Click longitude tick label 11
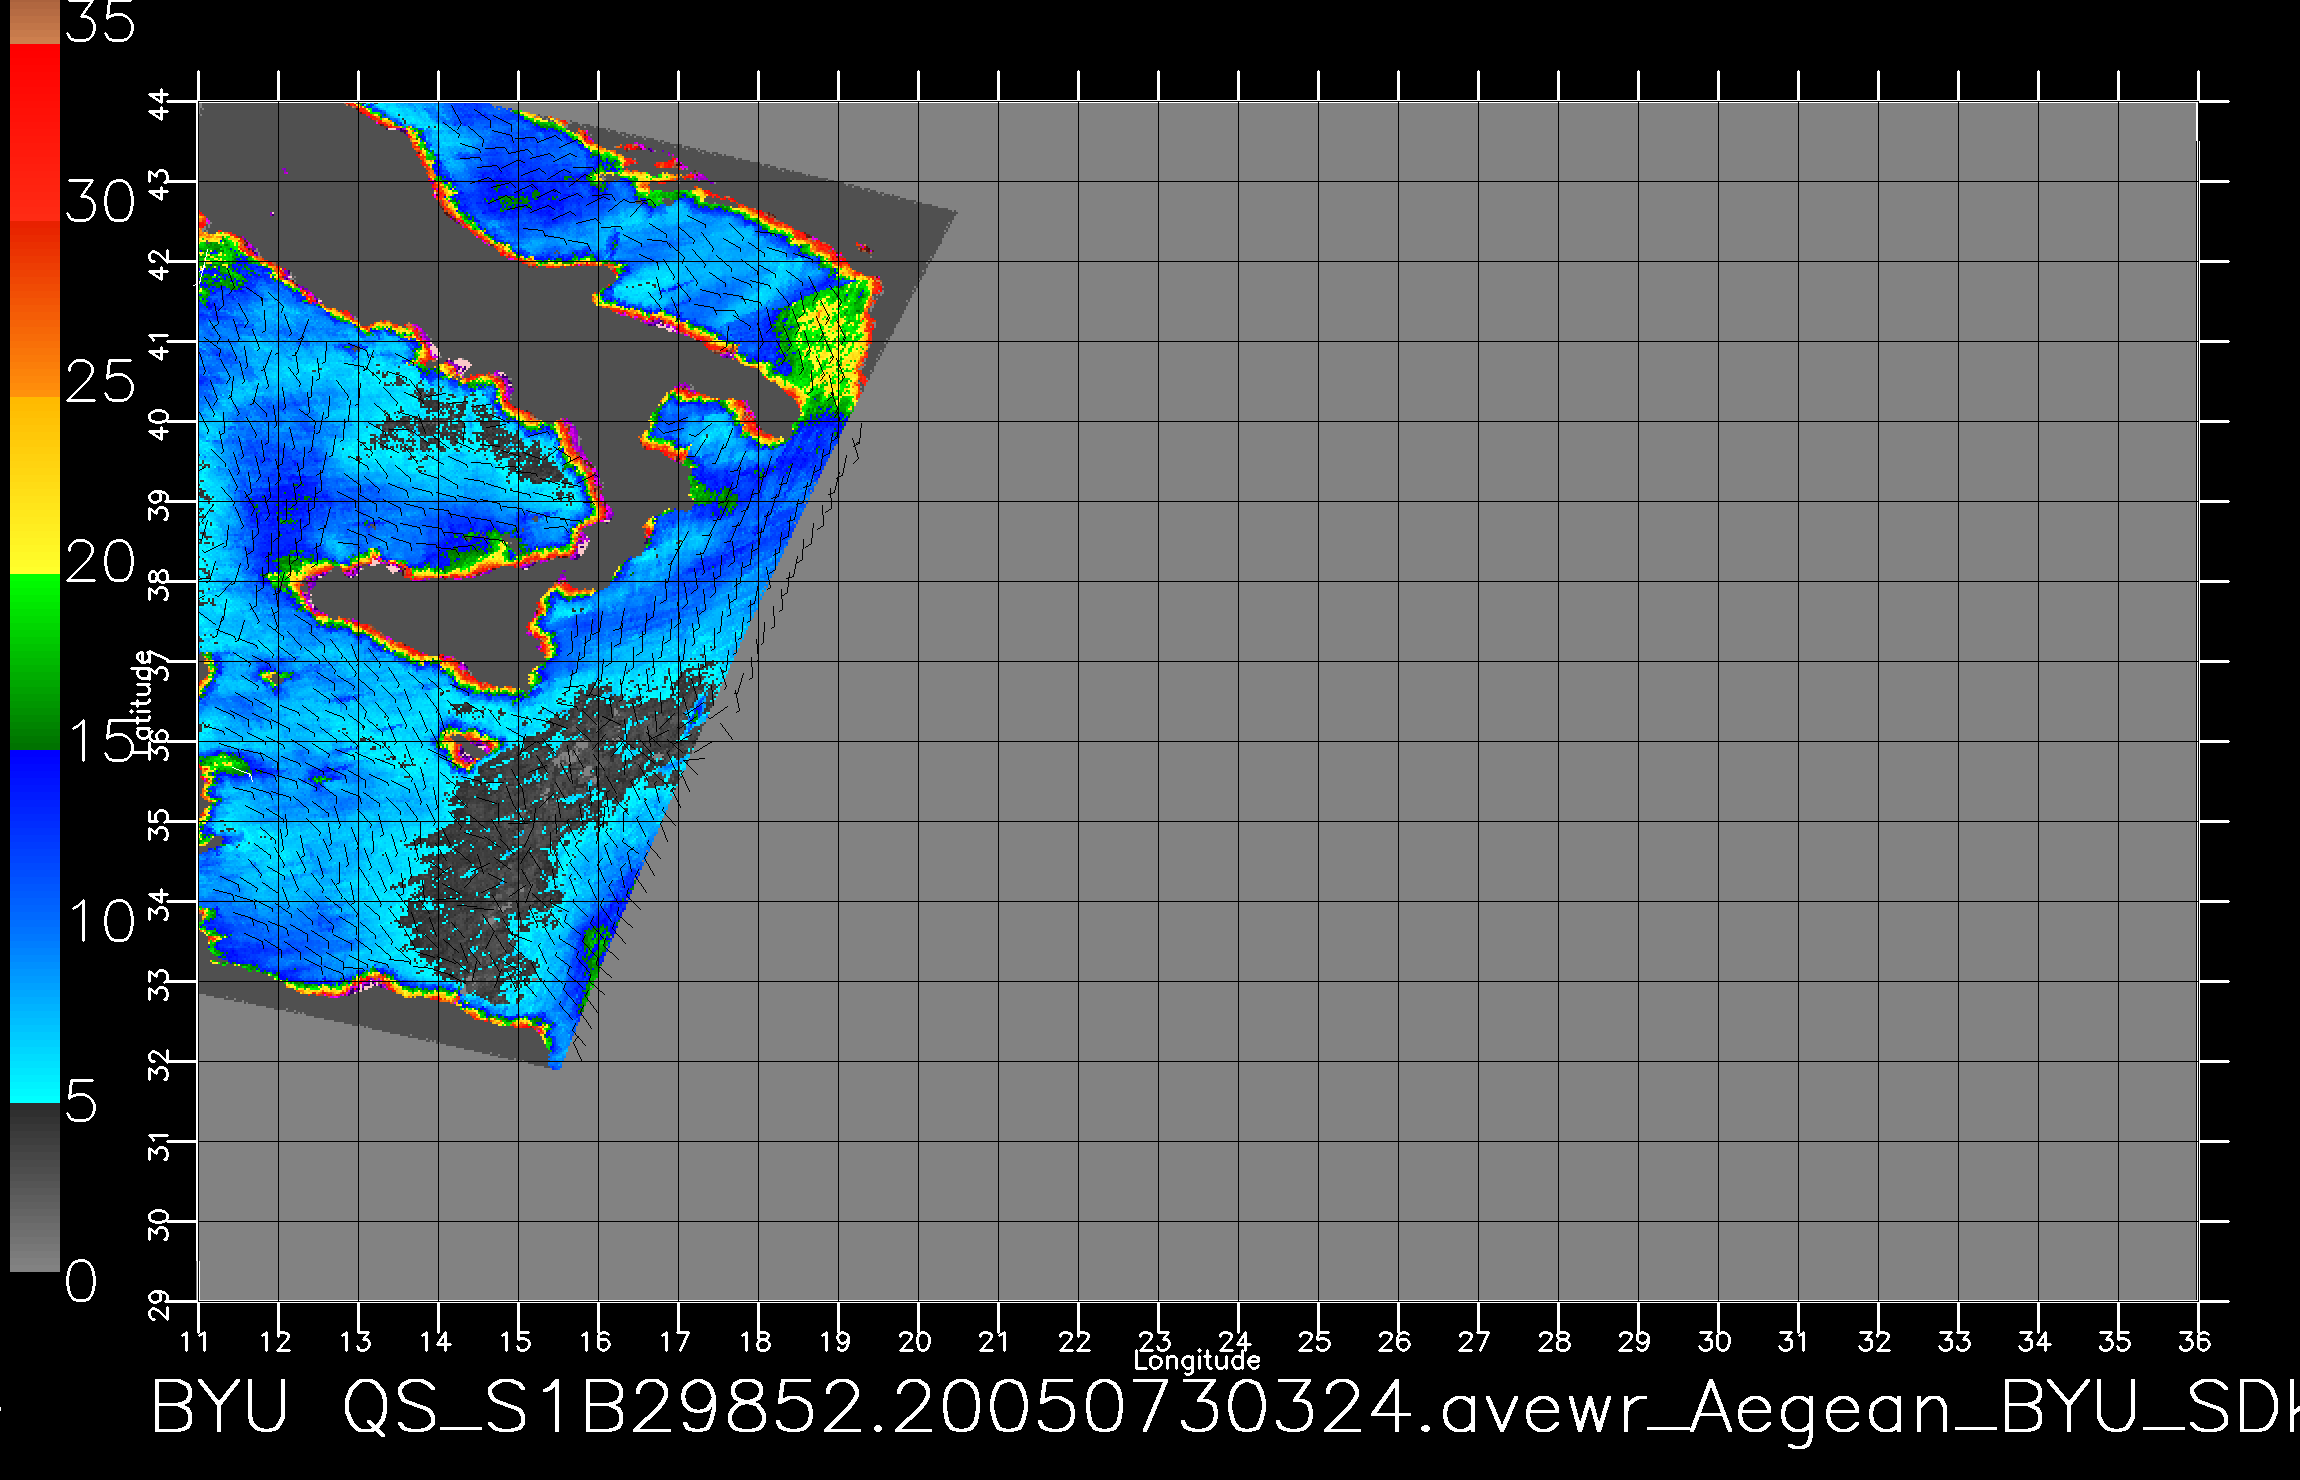The height and width of the screenshot is (1480, 2300). coord(195,1341)
